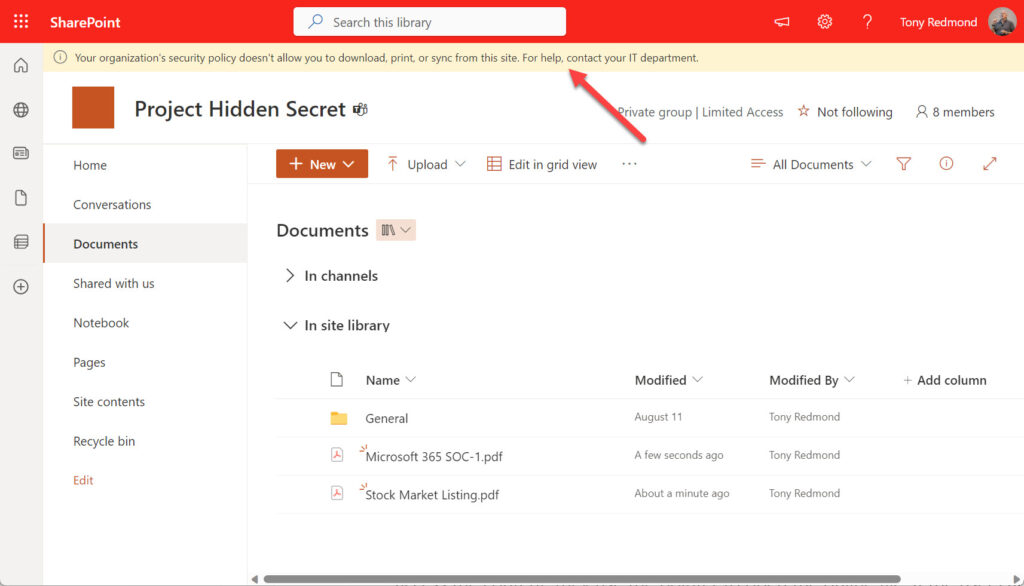The height and width of the screenshot is (586, 1024).
Task: Click the info icon in the policy banner
Action: pos(60,57)
